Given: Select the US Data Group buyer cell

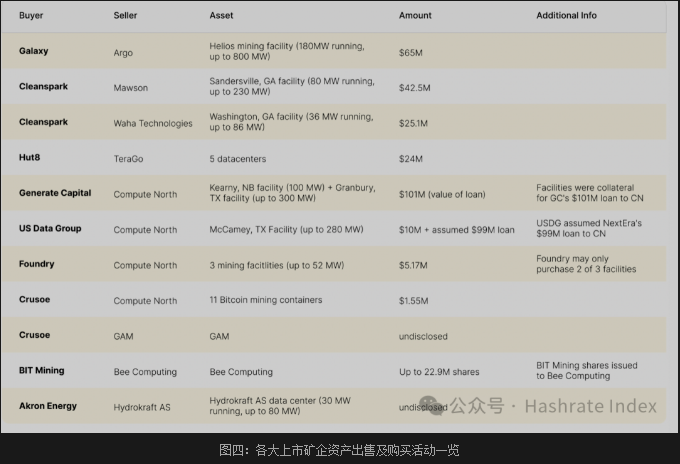Looking at the screenshot, I should point(50,229).
